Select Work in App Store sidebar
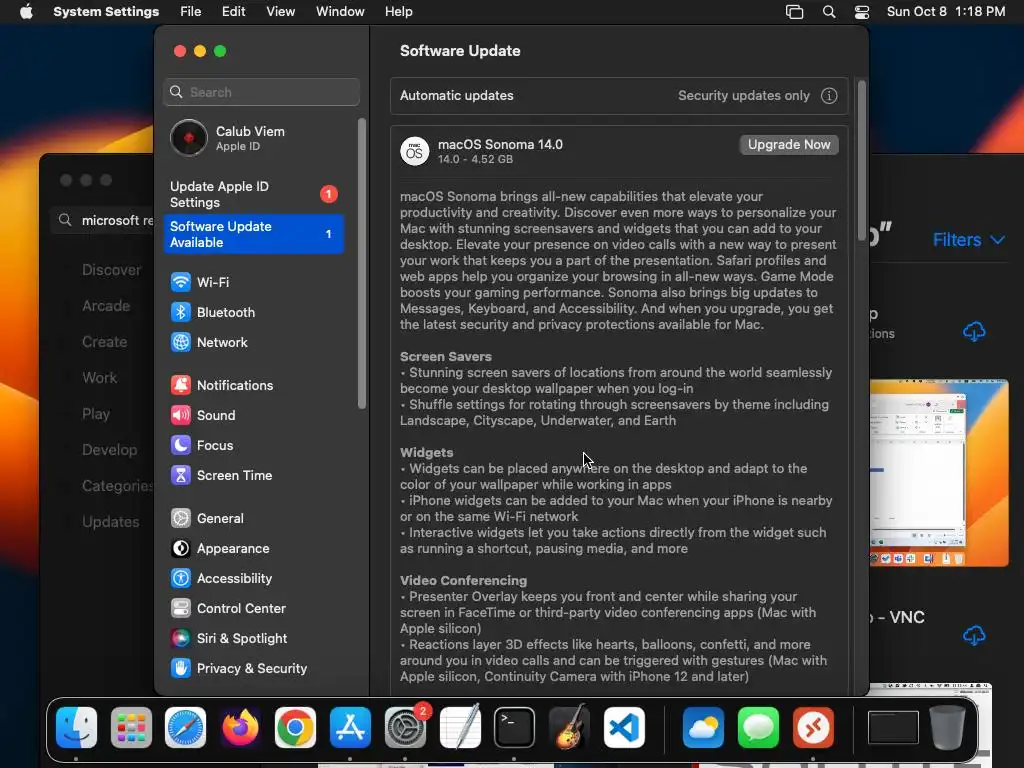The height and width of the screenshot is (768, 1024). pyautogui.click(x=99, y=378)
